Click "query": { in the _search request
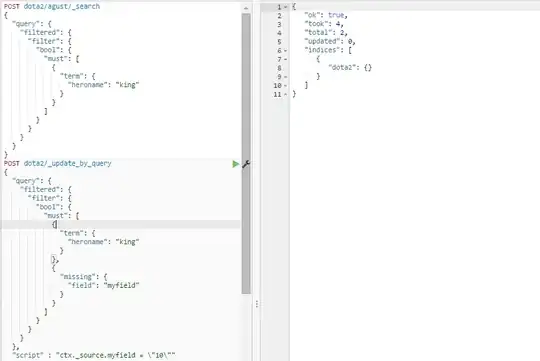The height and width of the screenshot is (361, 540). (x=32, y=24)
